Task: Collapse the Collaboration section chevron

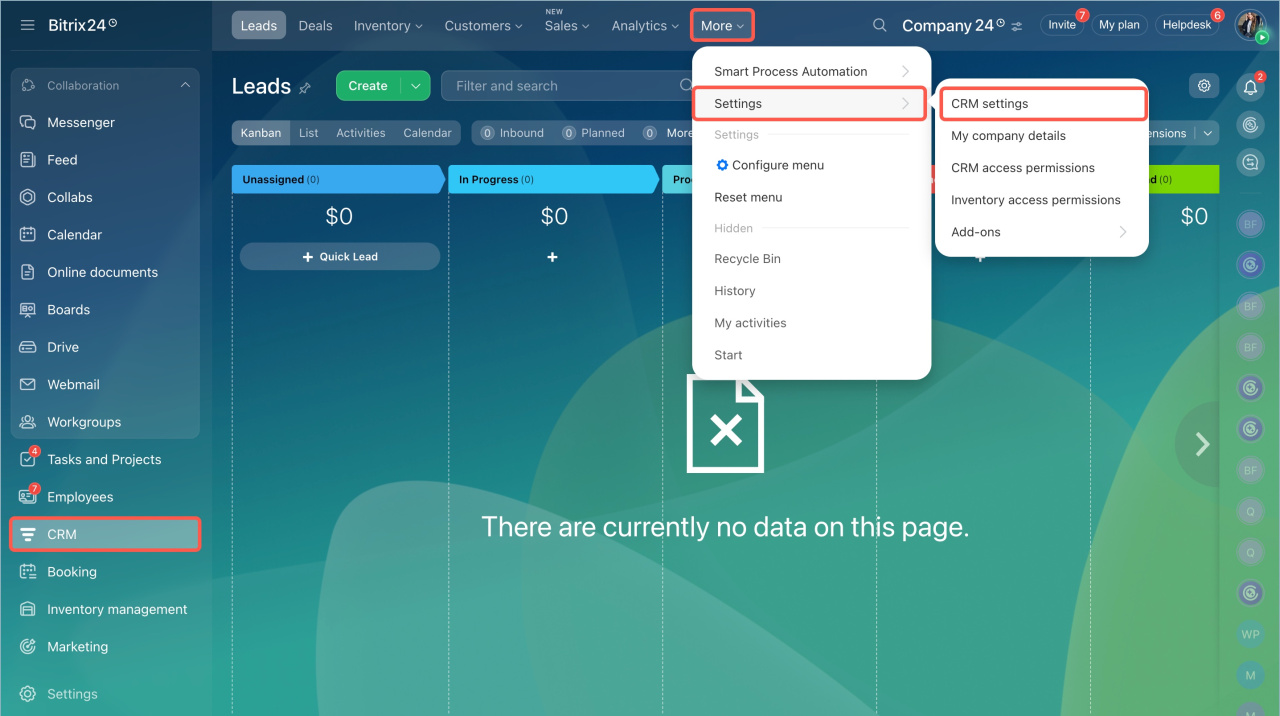Action: pos(185,86)
